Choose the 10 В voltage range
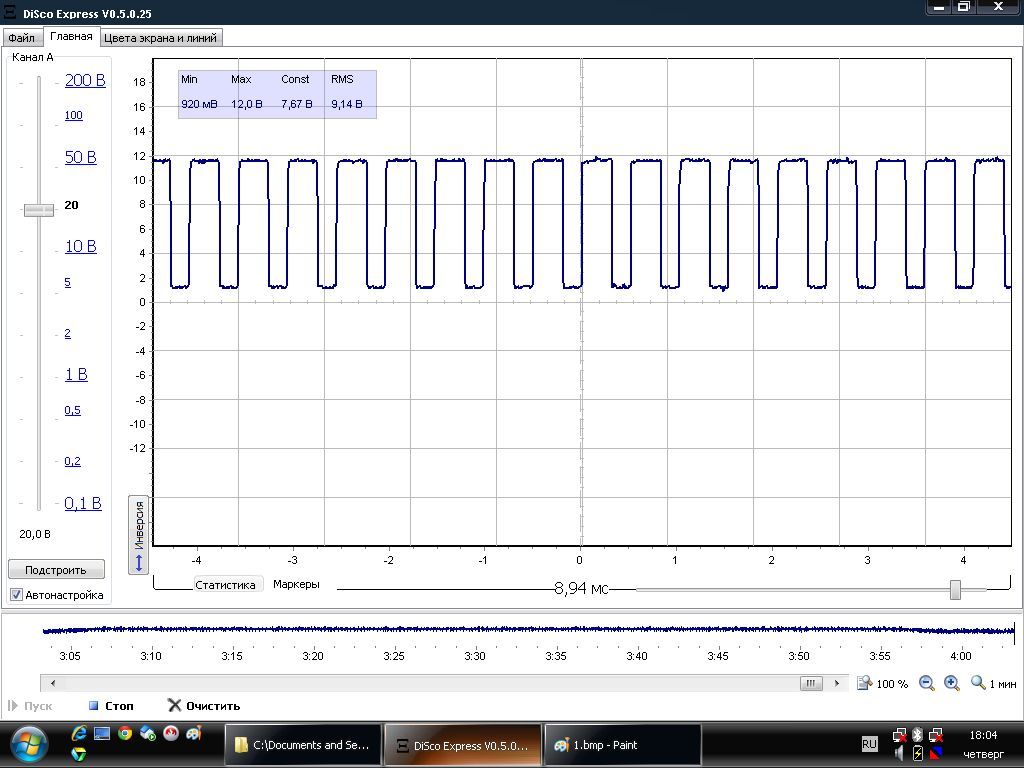 (x=80, y=246)
